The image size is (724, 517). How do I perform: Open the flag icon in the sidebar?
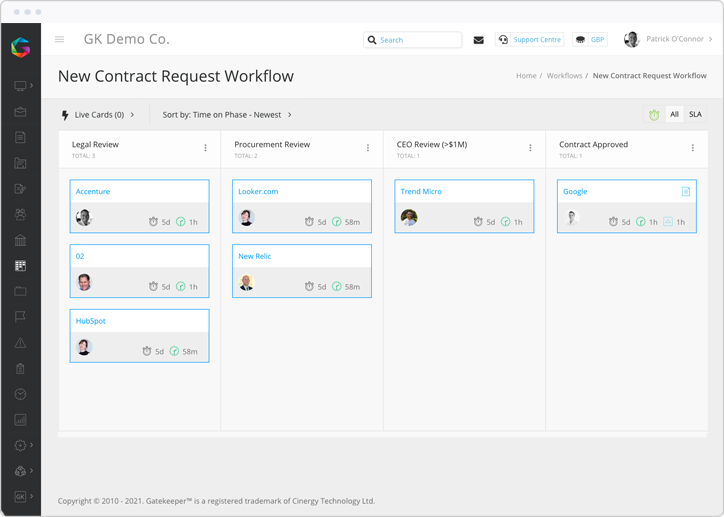pyautogui.click(x=20, y=317)
